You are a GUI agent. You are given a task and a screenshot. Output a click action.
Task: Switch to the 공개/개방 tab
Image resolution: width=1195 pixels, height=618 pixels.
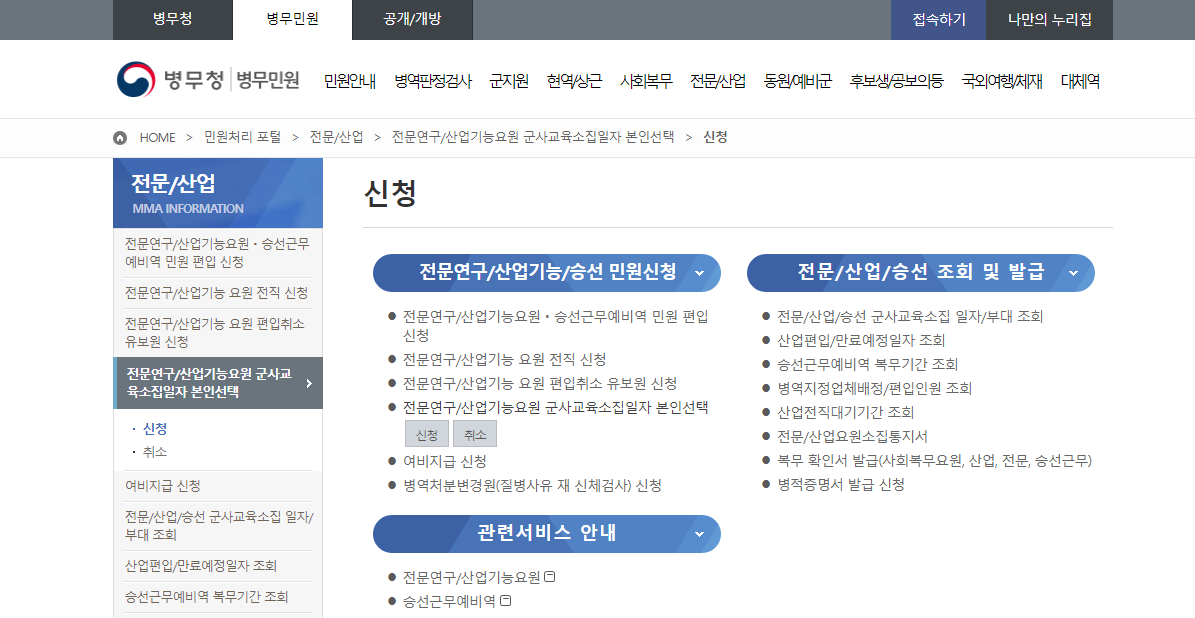click(x=412, y=20)
